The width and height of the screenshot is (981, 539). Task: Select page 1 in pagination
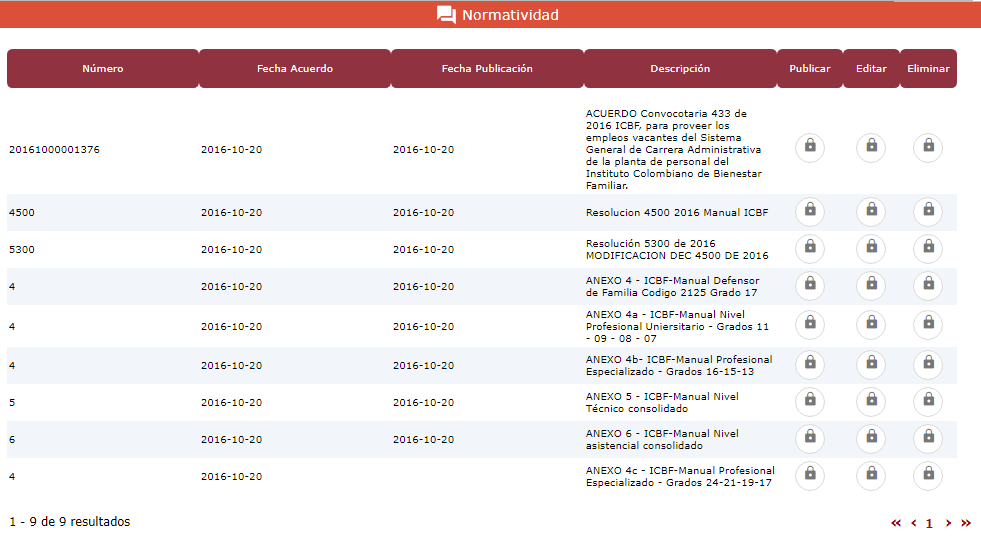click(x=929, y=523)
